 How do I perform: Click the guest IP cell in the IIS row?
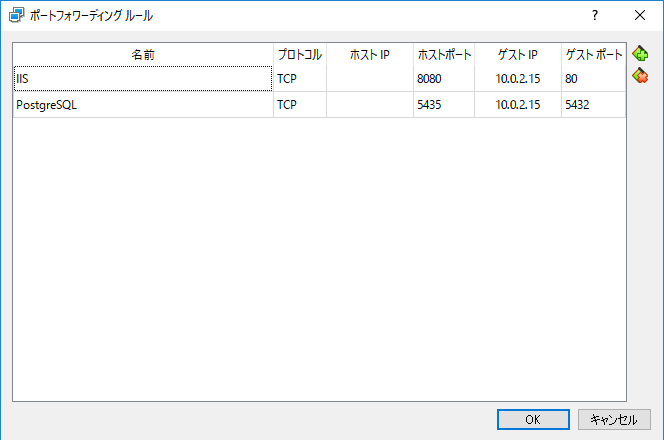(x=517, y=79)
